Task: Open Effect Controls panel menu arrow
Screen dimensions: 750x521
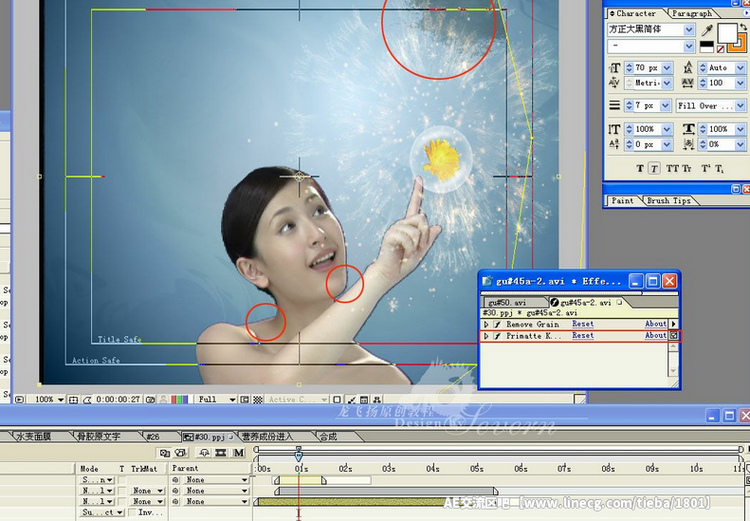Action: [x=674, y=324]
